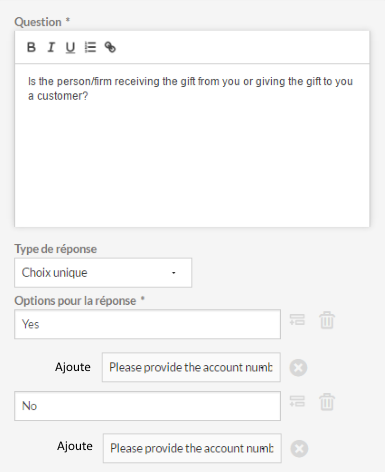Insert a hyperlink in question editor
The image size is (385, 472).
coord(110,47)
